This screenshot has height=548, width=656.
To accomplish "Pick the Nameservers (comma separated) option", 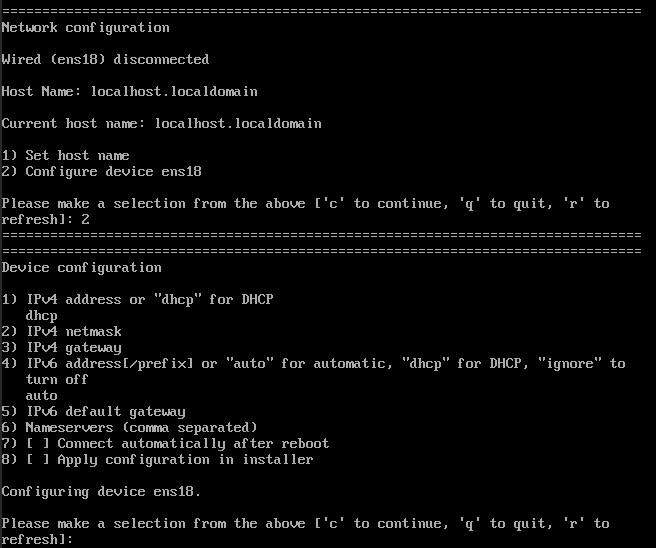I will point(129,427).
